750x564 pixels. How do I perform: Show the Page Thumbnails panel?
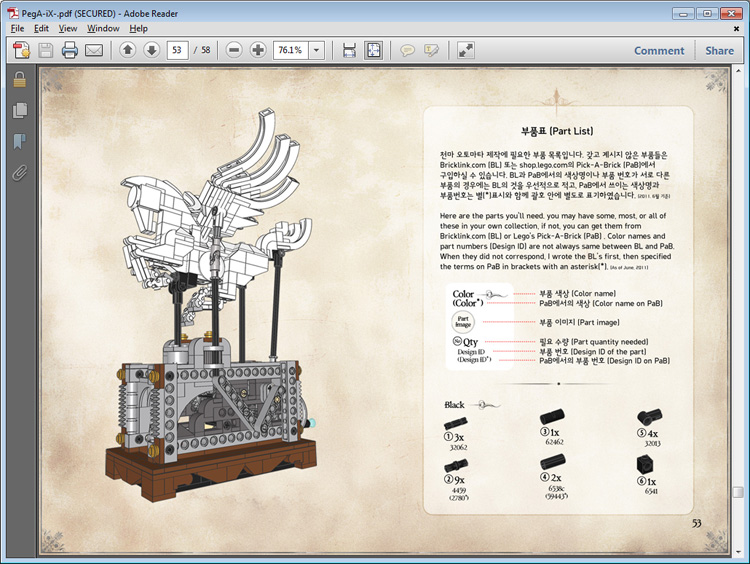tap(19, 111)
